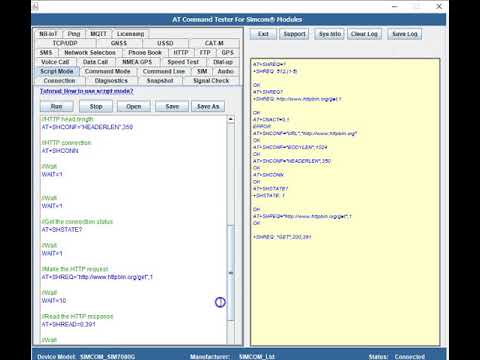Click the Exit button
Screen dimensions: 480x360
pyautogui.click(x=263, y=34)
